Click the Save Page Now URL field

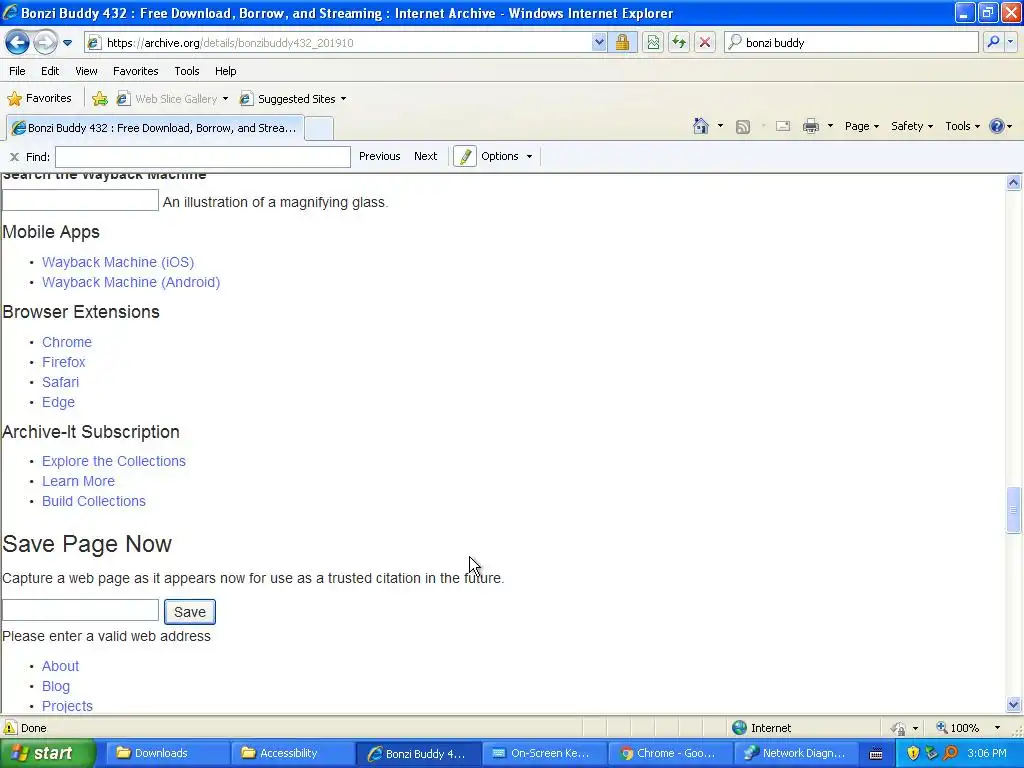point(80,610)
